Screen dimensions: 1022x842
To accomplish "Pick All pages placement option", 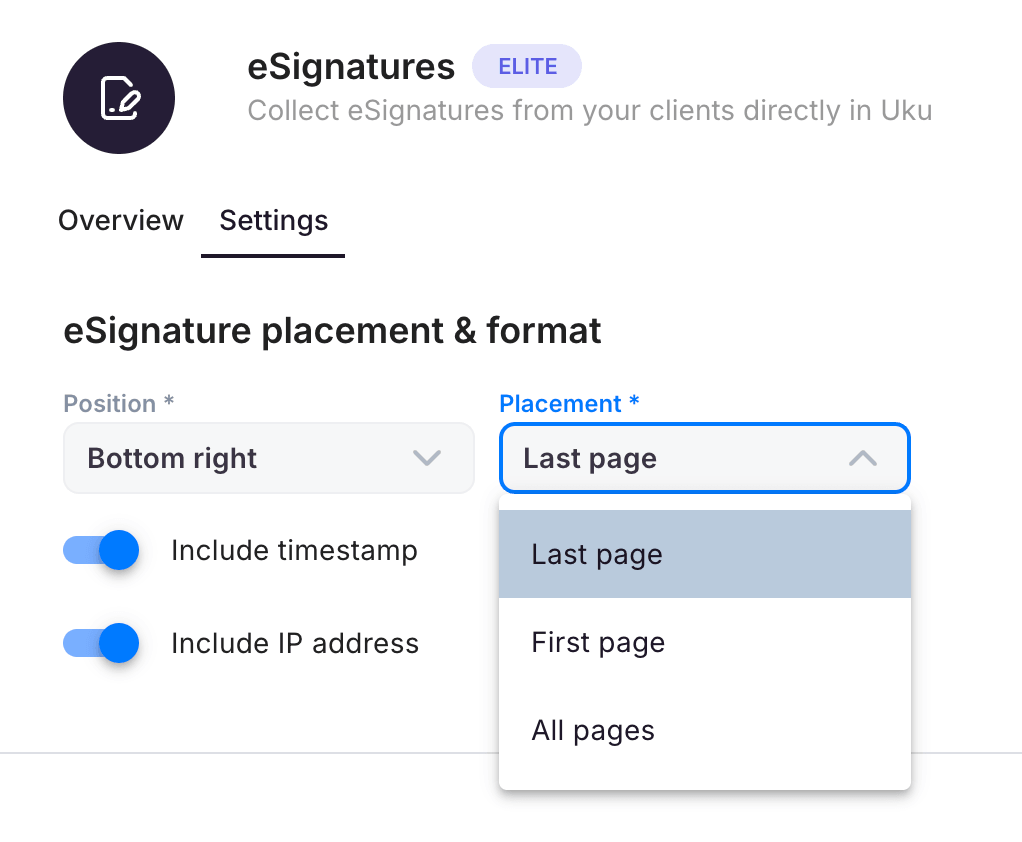I will 705,730.
